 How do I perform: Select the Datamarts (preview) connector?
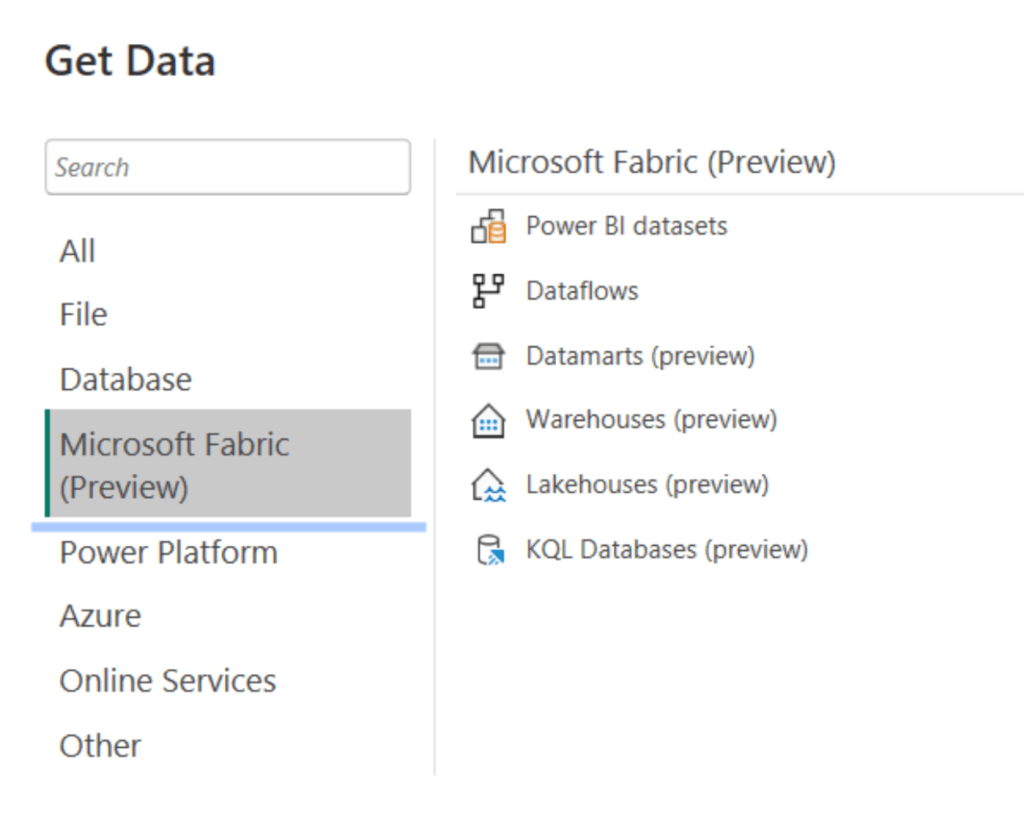point(639,356)
